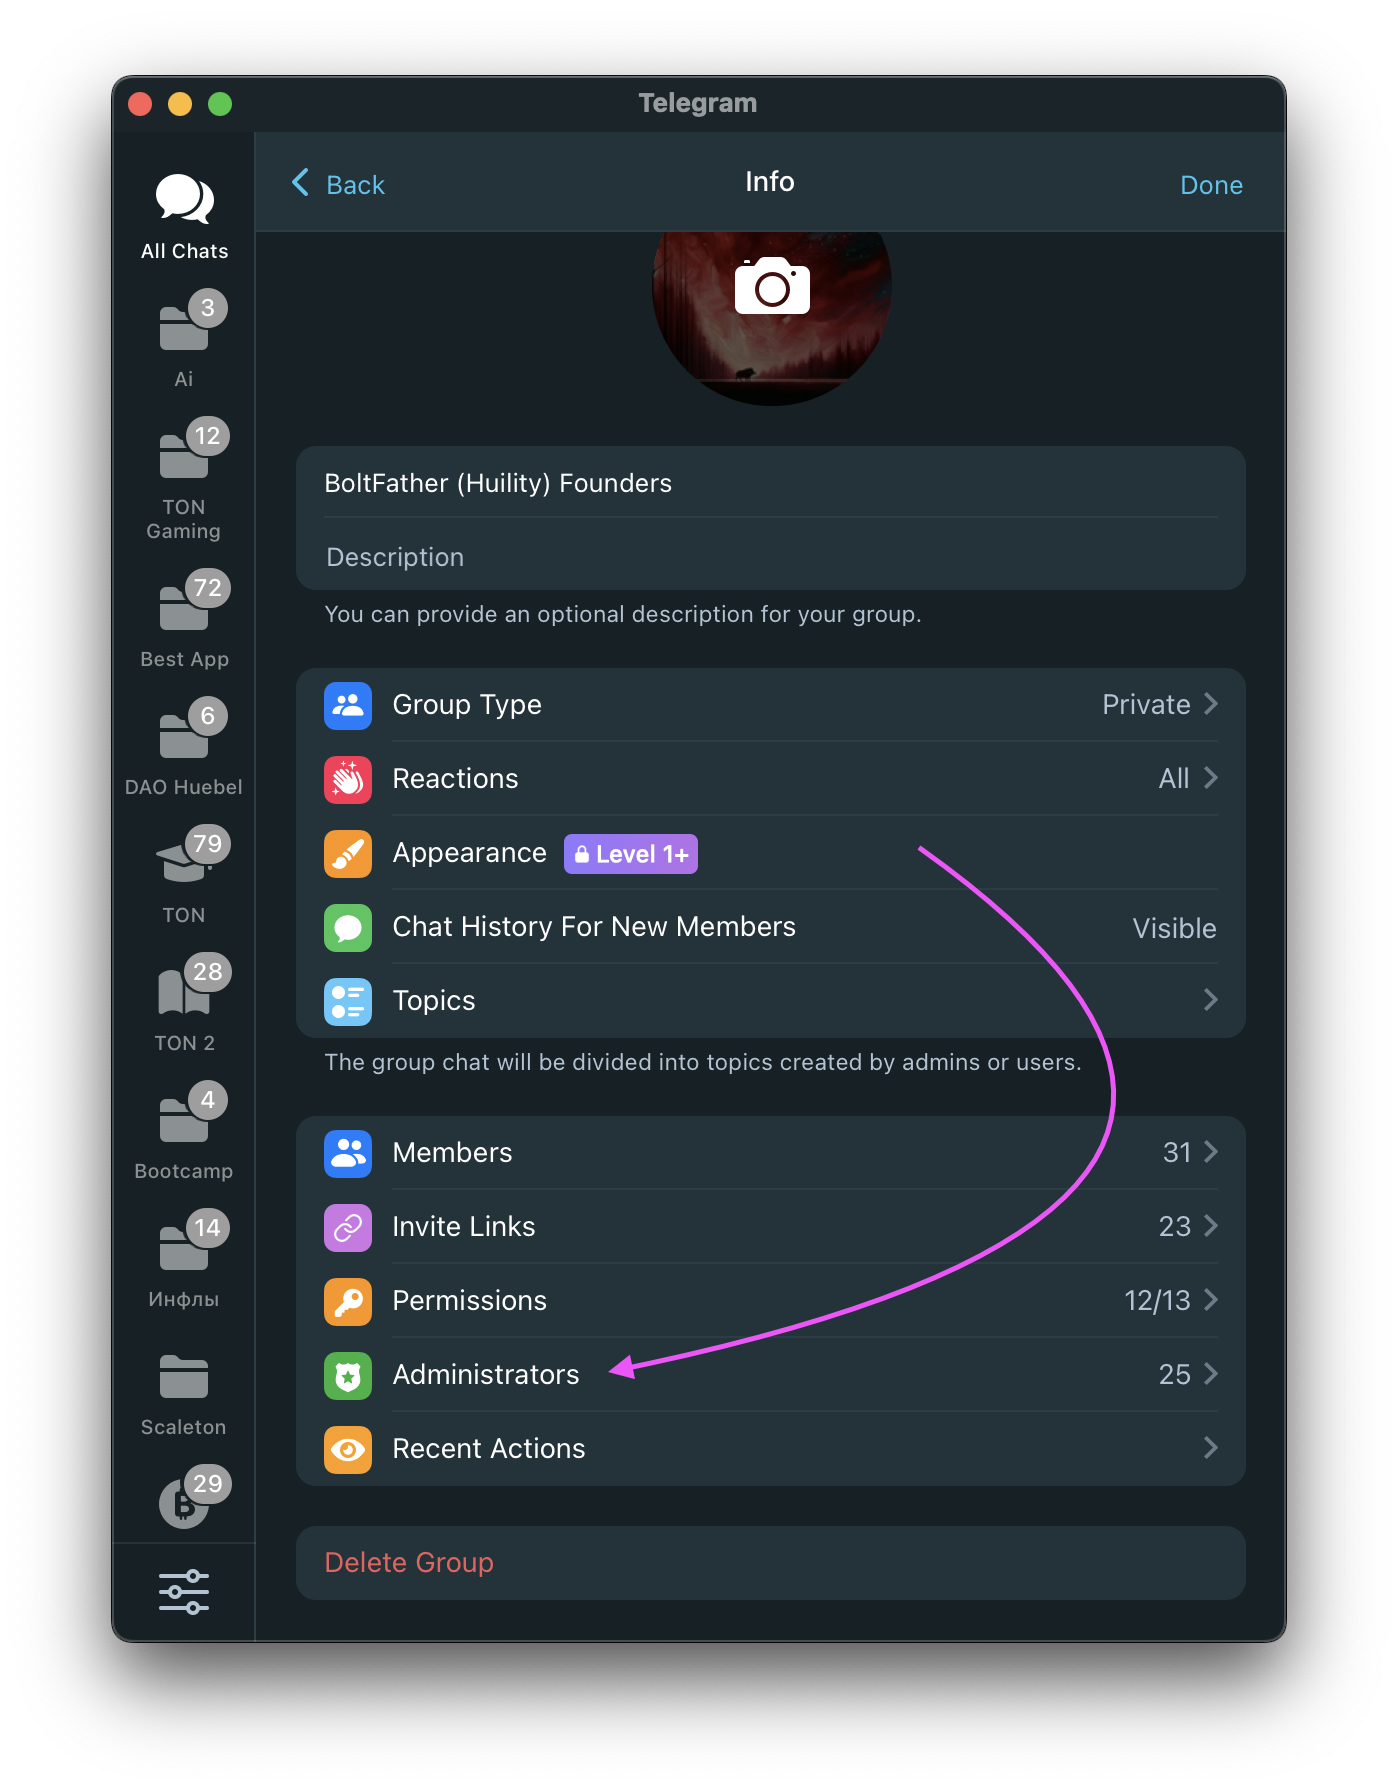1398x1790 pixels.
Task: Expand Group Type Private setting
Action: 1160,705
